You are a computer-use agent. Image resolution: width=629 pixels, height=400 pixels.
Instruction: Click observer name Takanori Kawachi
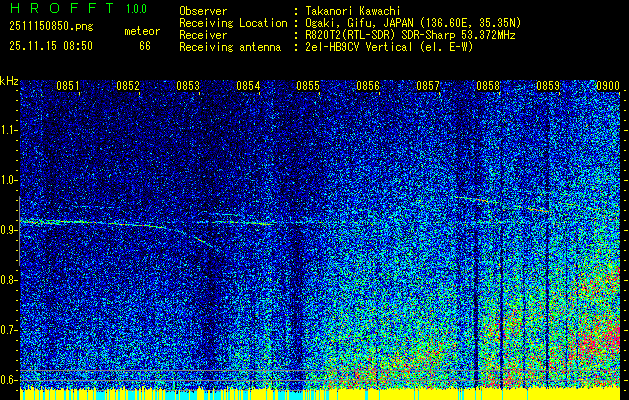tap(353, 11)
